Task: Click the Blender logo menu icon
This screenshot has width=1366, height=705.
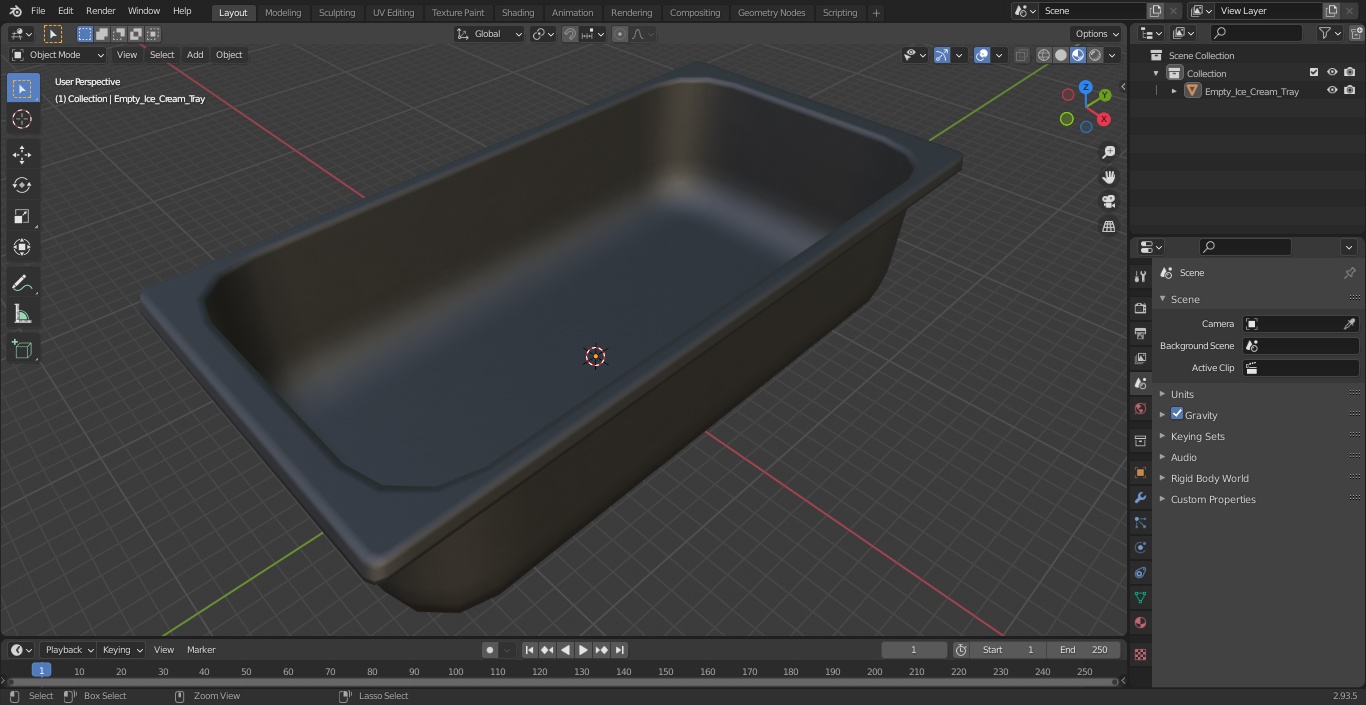Action: pos(16,11)
